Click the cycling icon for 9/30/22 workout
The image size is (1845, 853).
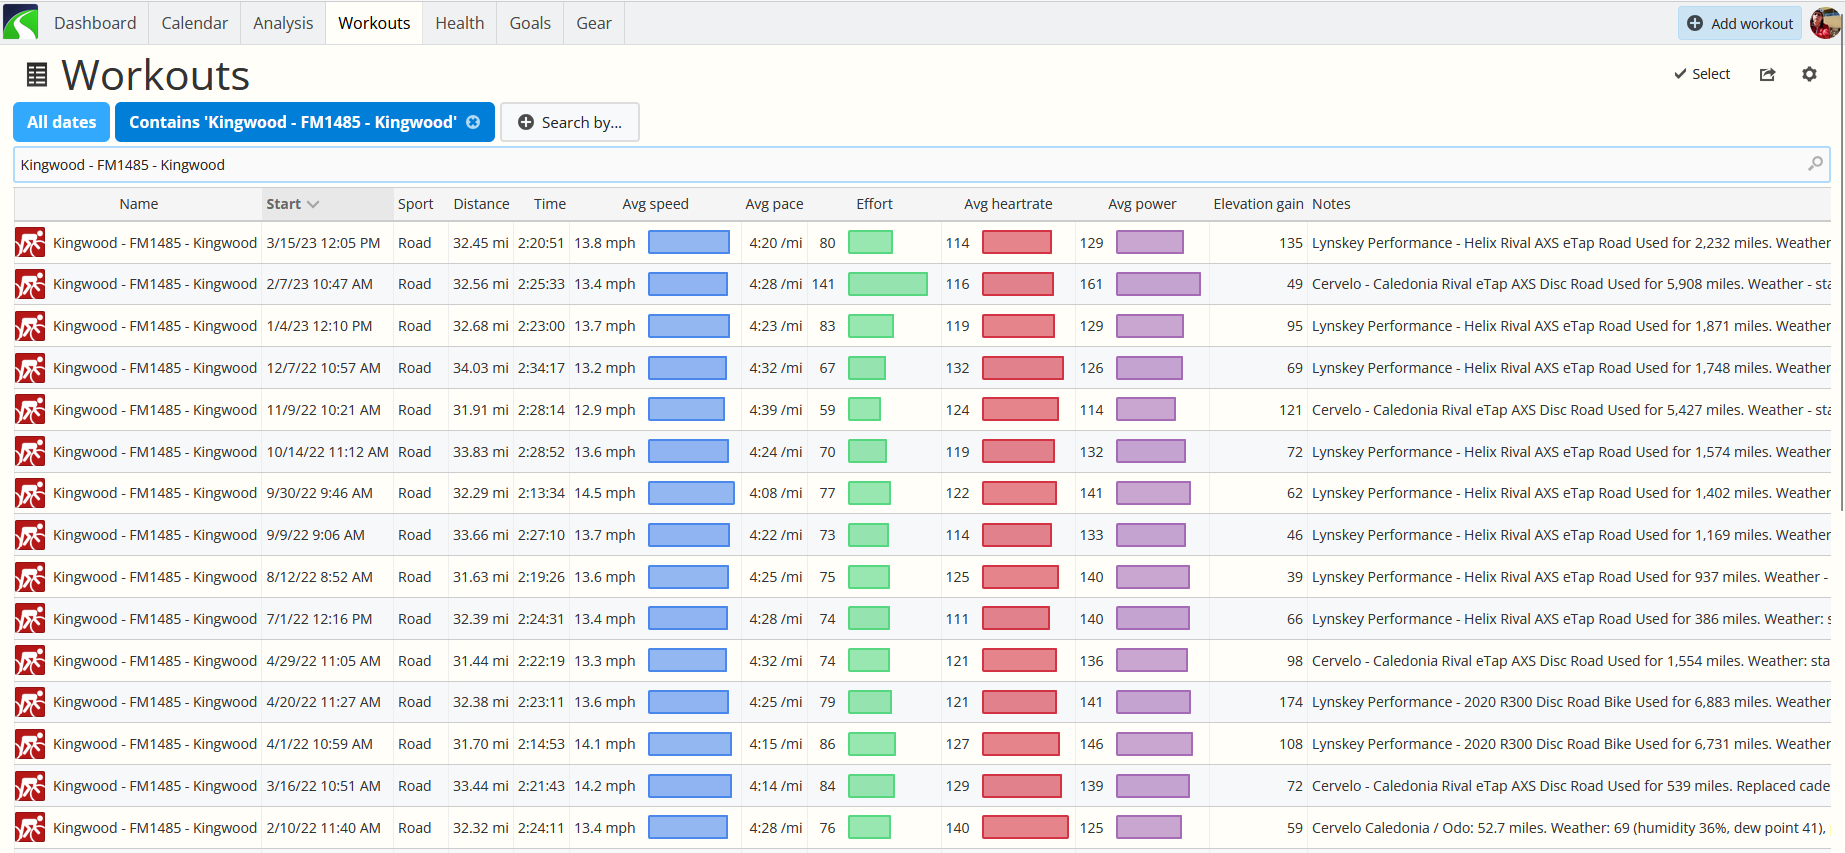coord(30,493)
